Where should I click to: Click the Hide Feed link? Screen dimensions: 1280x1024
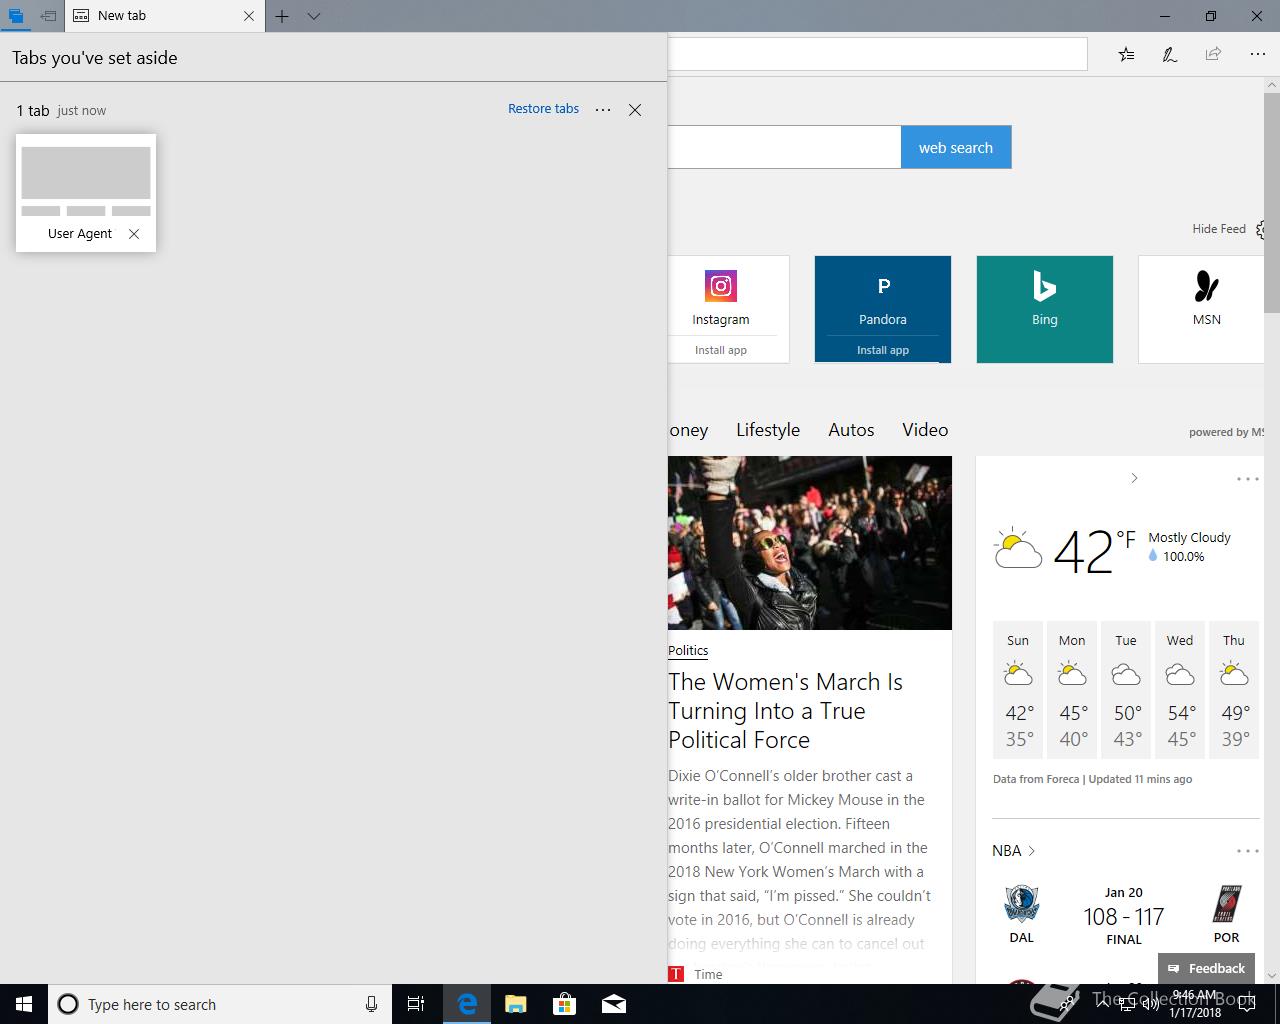pyautogui.click(x=1219, y=229)
